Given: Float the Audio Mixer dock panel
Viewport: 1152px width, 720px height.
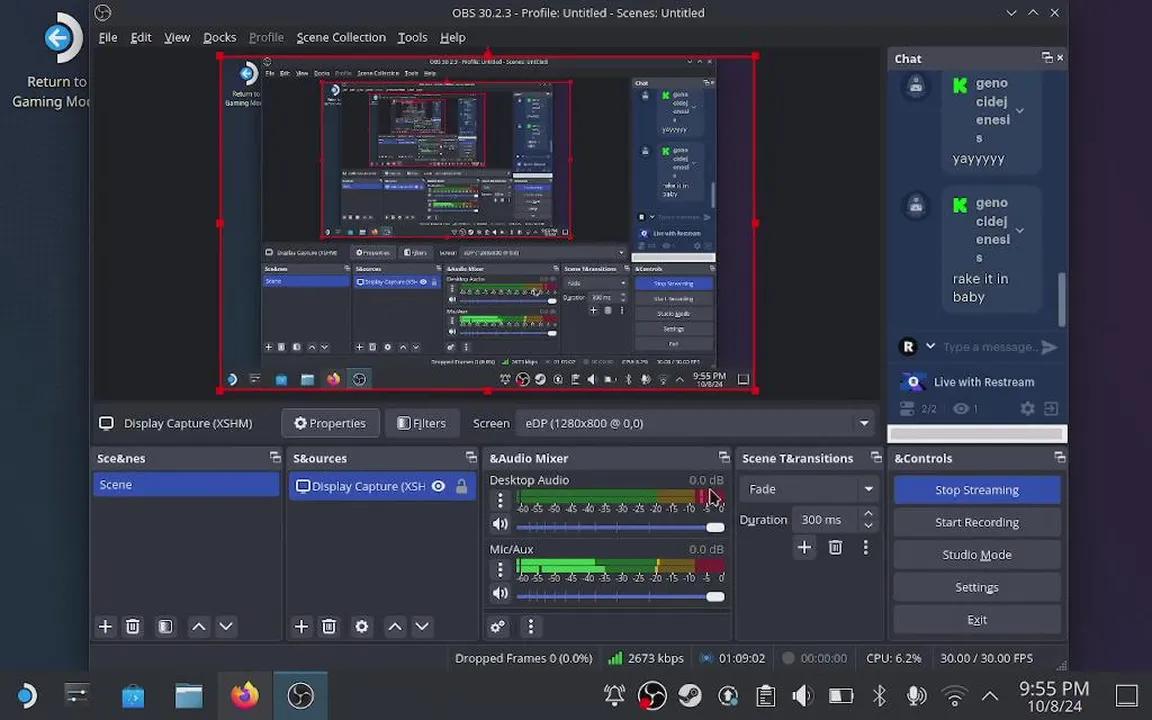Looking at the screenshot, I should (724, 457).
